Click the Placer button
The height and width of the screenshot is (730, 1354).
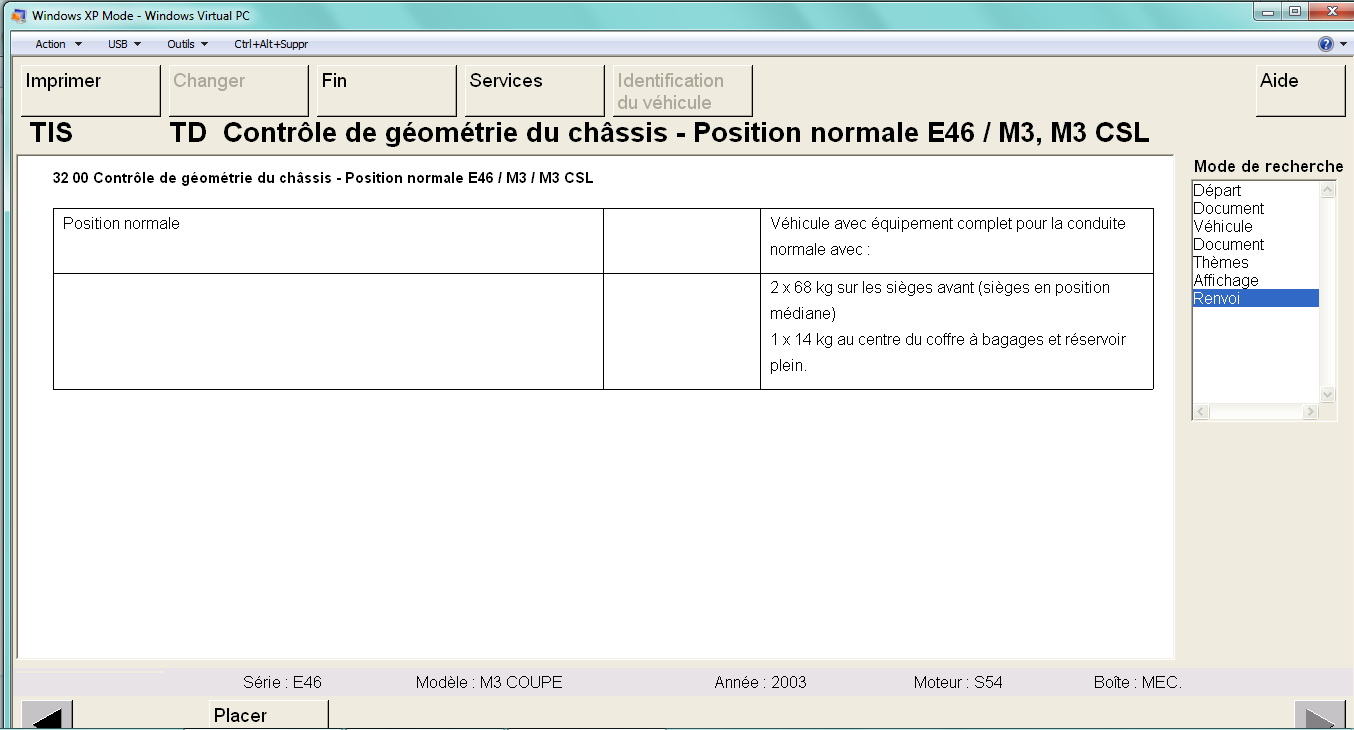[x=269, y=715]
